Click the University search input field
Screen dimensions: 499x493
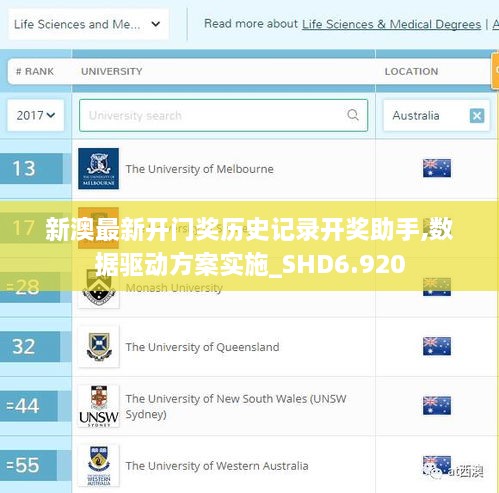pyautogui.click(x=223, y=115)
